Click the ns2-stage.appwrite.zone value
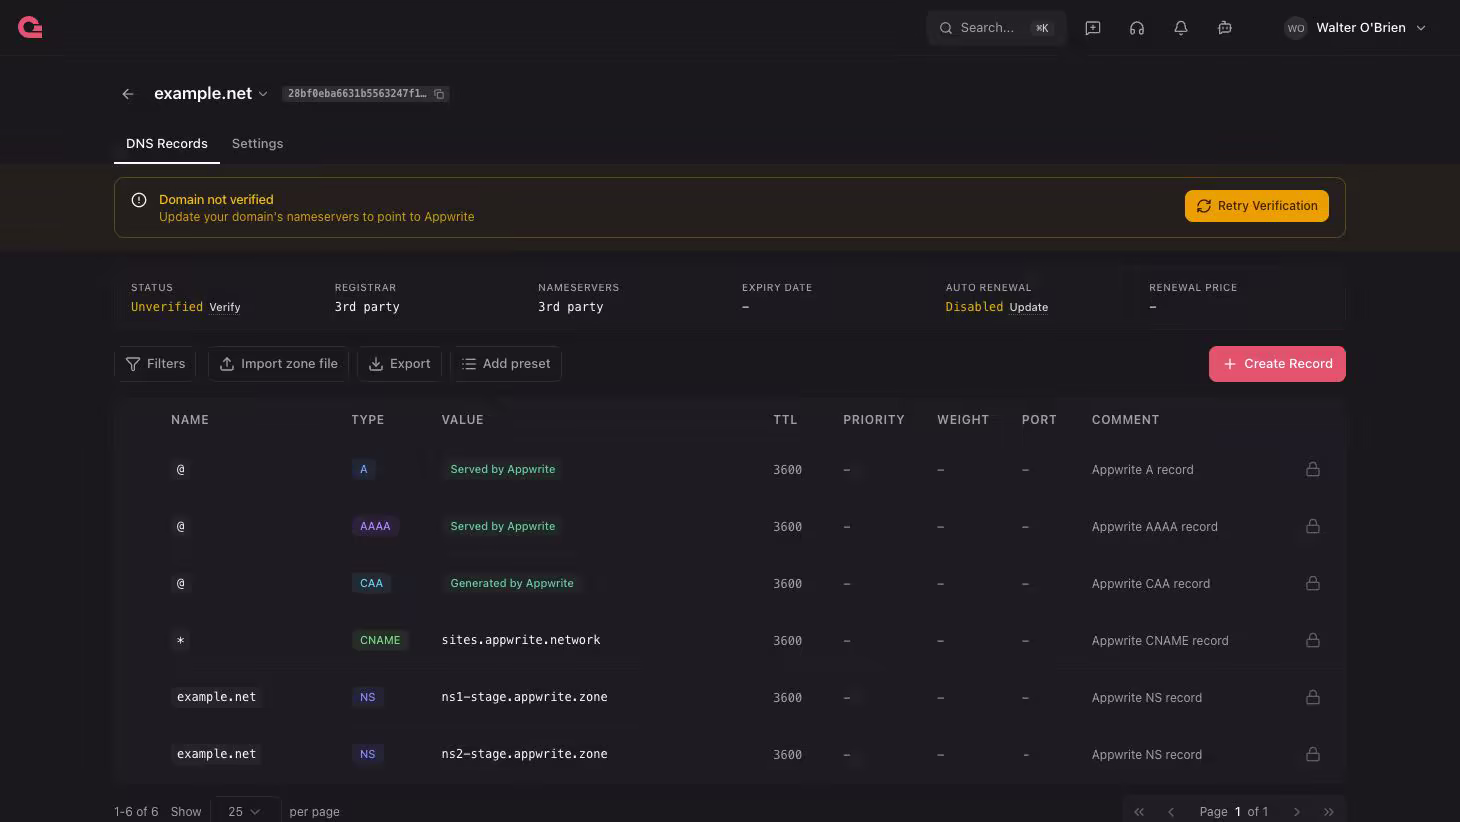Screen dimensions: 1460x822 pos(524,754)
